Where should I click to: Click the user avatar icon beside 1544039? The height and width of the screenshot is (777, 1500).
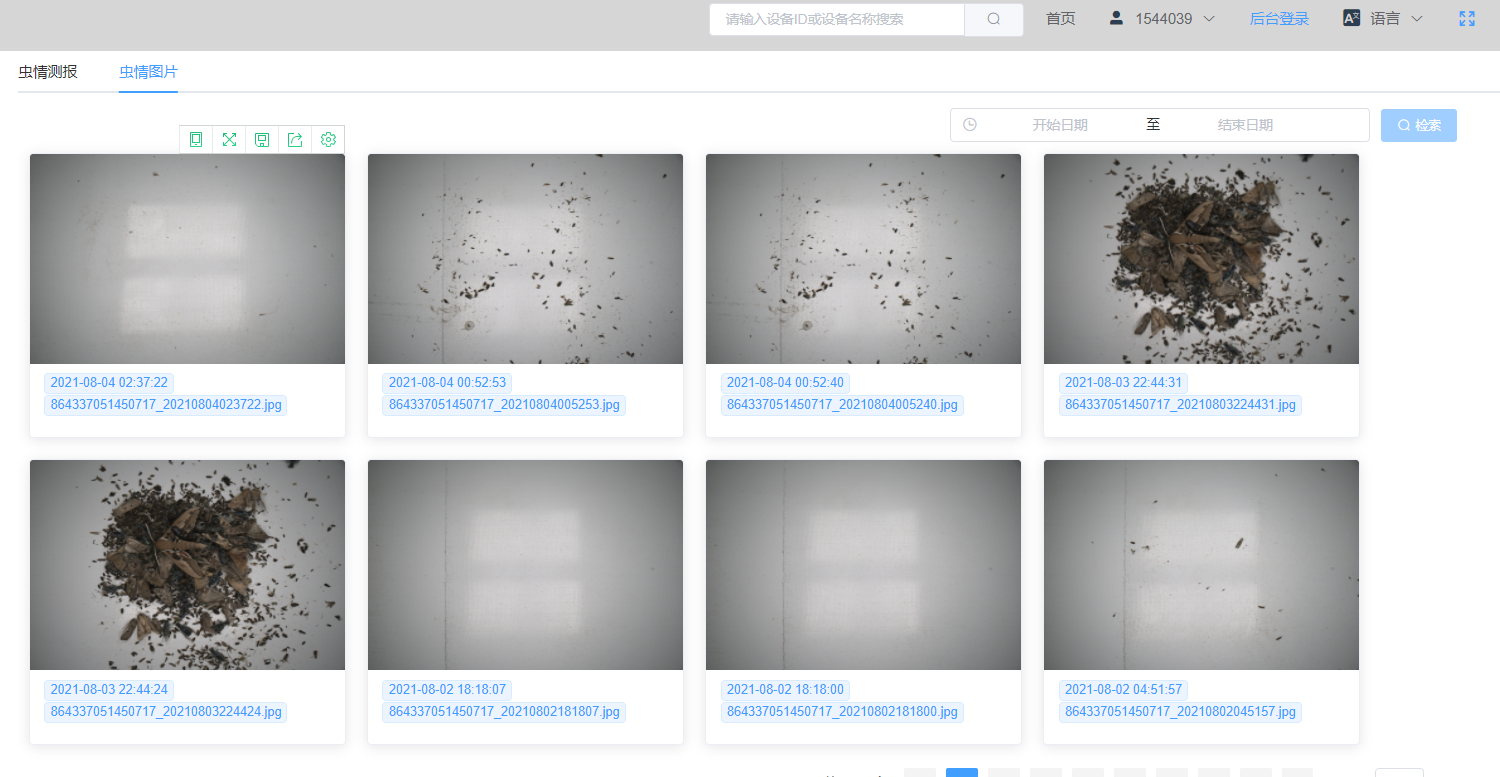(x=1117, y=18)
